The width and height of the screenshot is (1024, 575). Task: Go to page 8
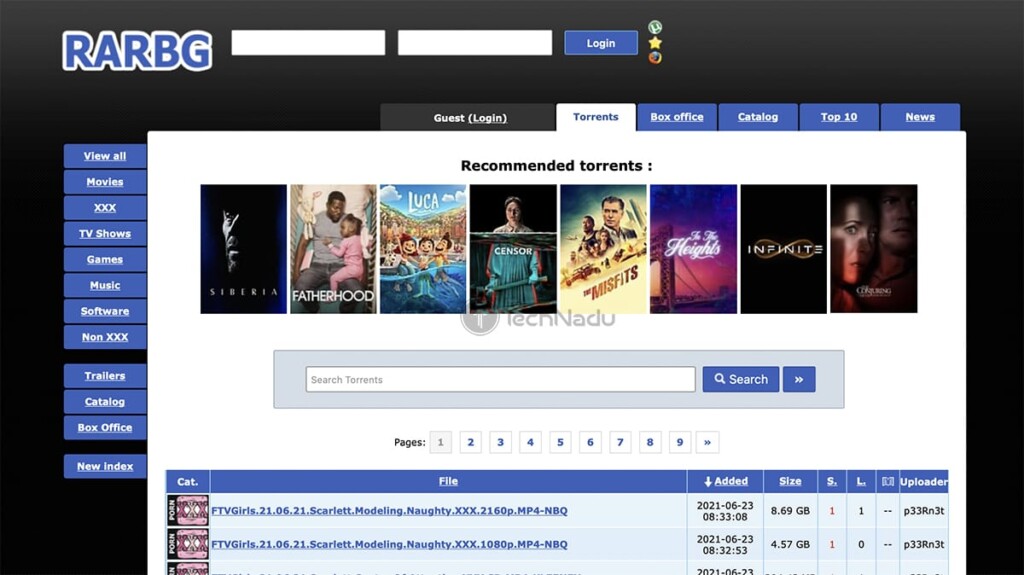click(x=650, y=442)
